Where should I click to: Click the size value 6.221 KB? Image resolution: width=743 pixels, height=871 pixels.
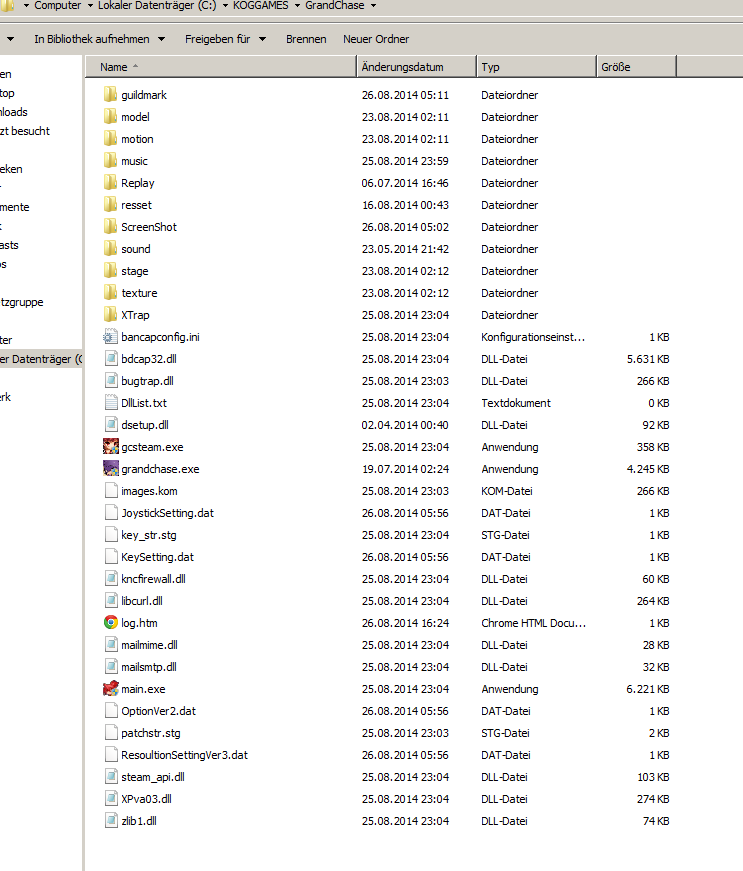pos(647,689)
